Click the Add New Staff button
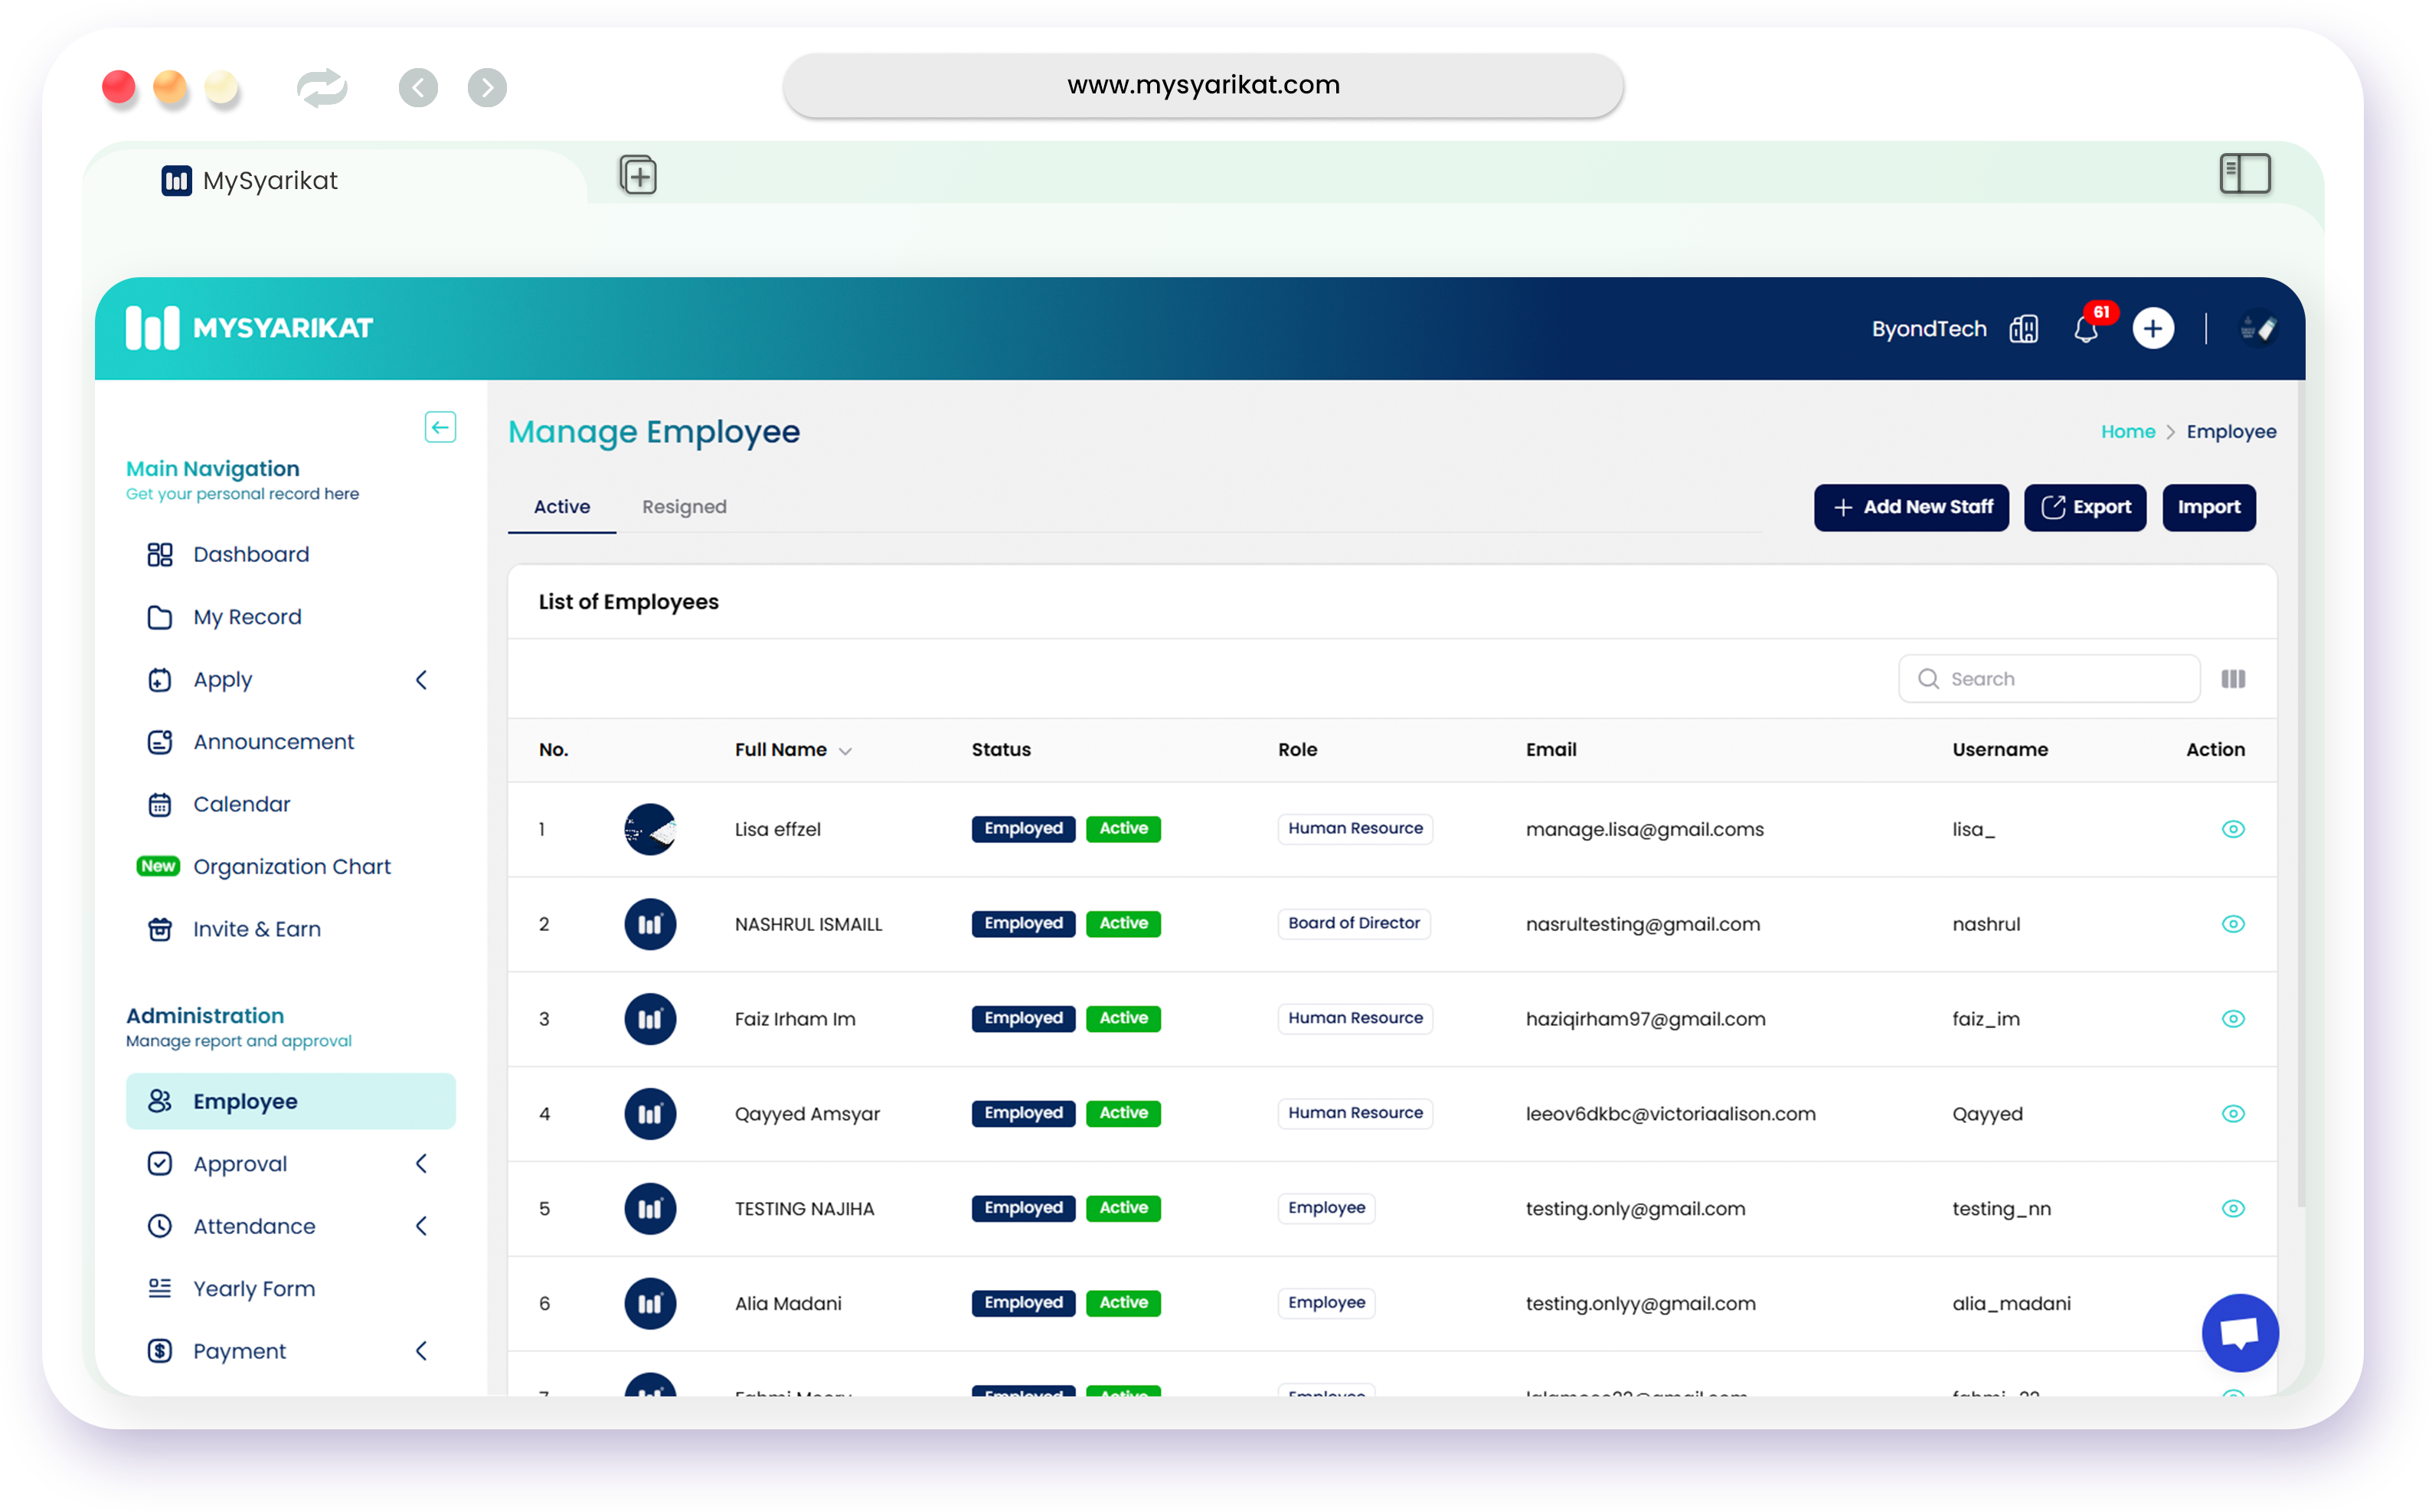Image resolution: width=2432 pixels, height=1512 pixels. click(x=1911, y=508)
